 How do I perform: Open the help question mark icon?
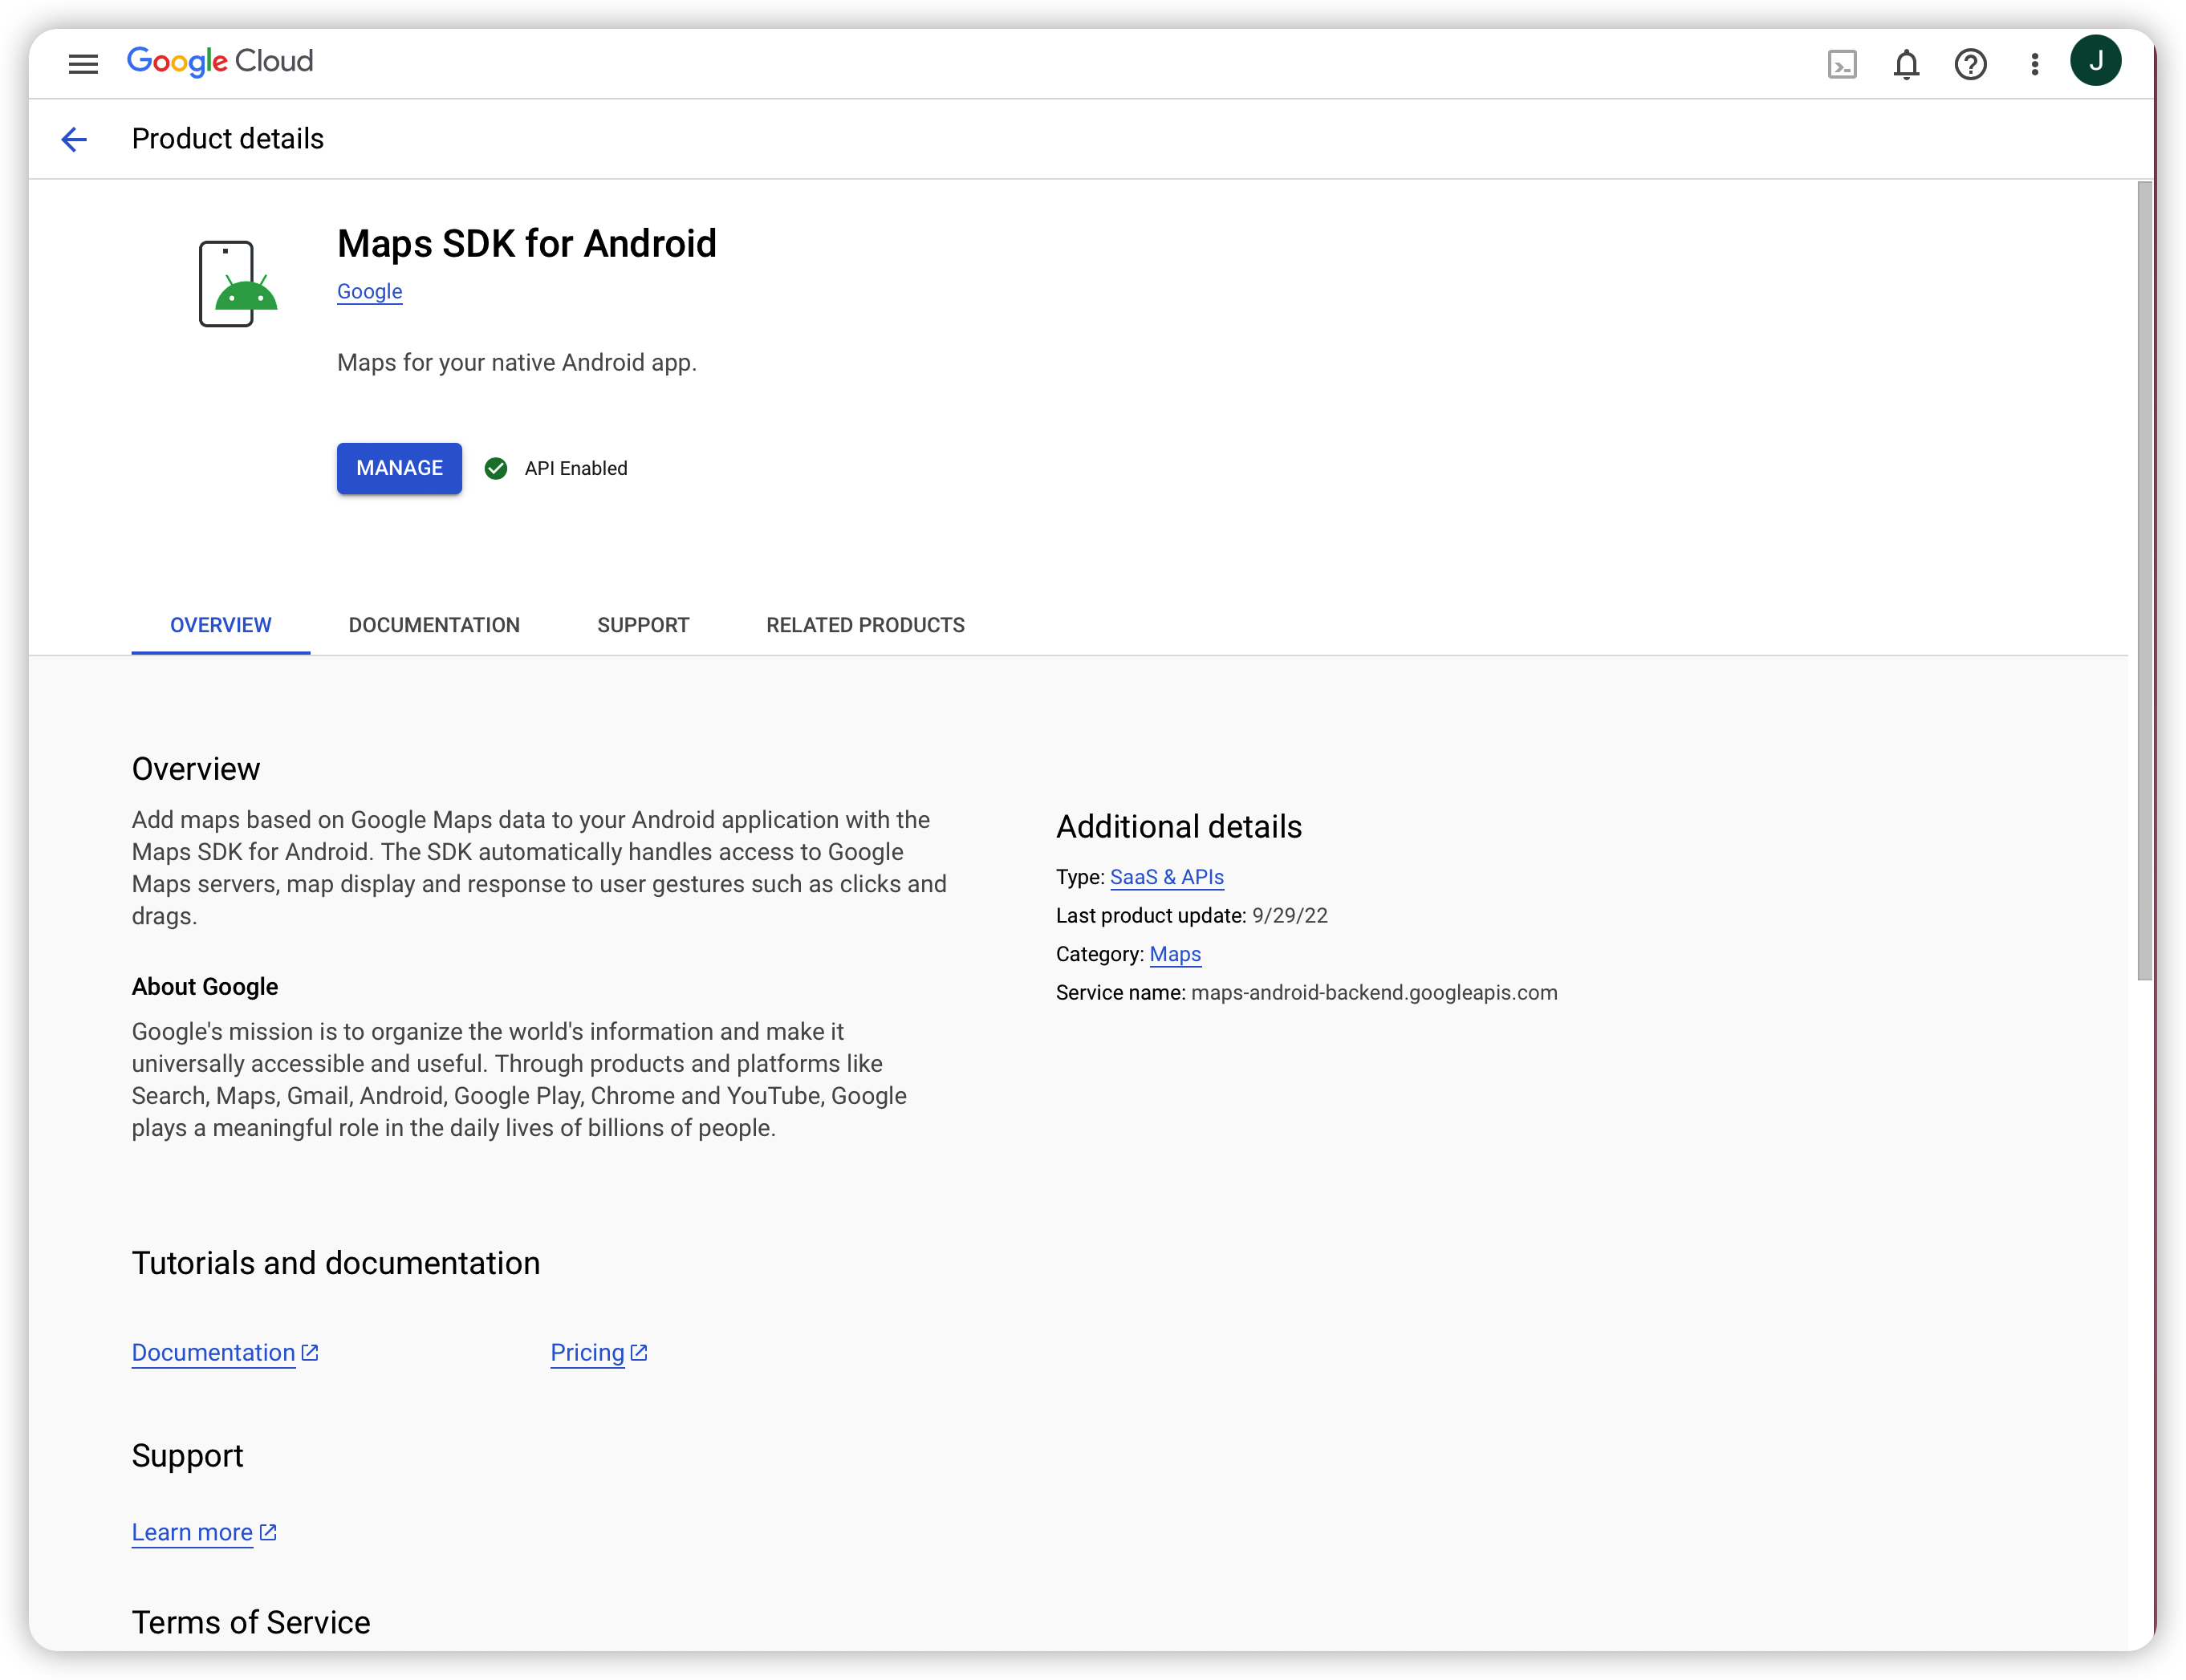(x=1970, y=65)
